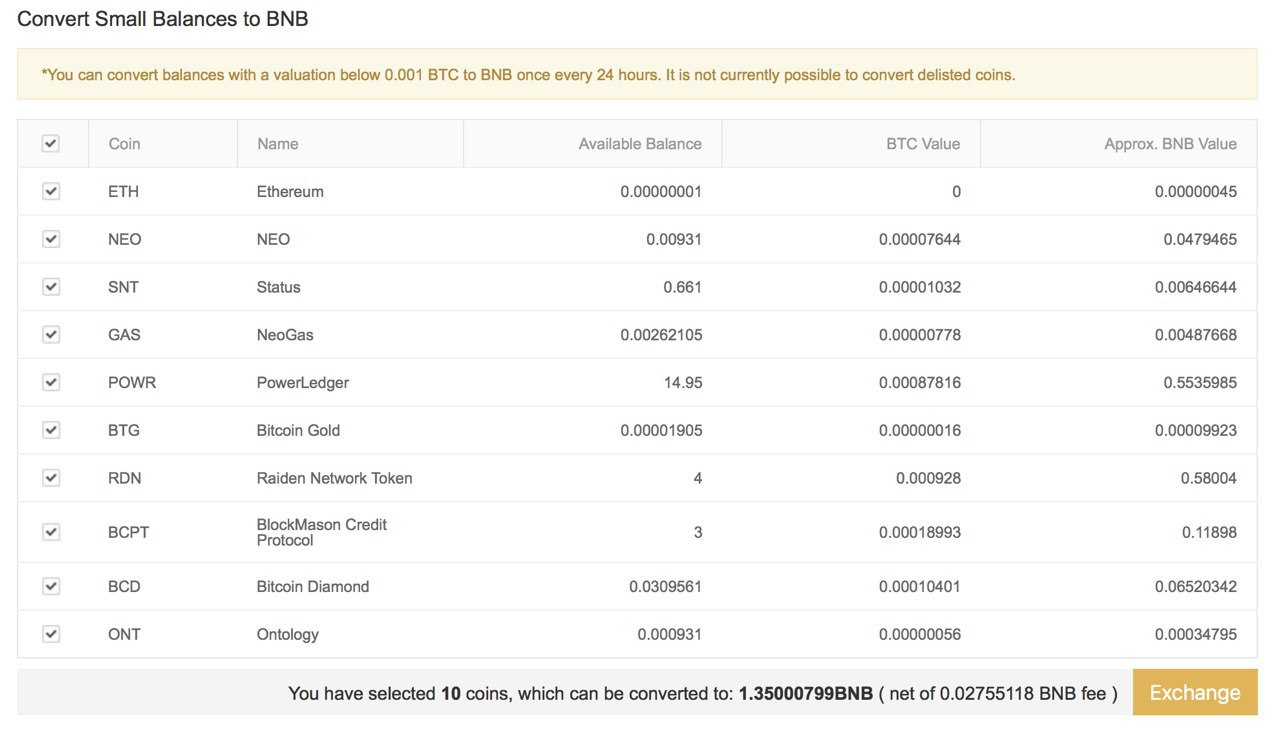Select the 0.000928 BTC value
The image size is (1280, 740).
pos(929,478)
